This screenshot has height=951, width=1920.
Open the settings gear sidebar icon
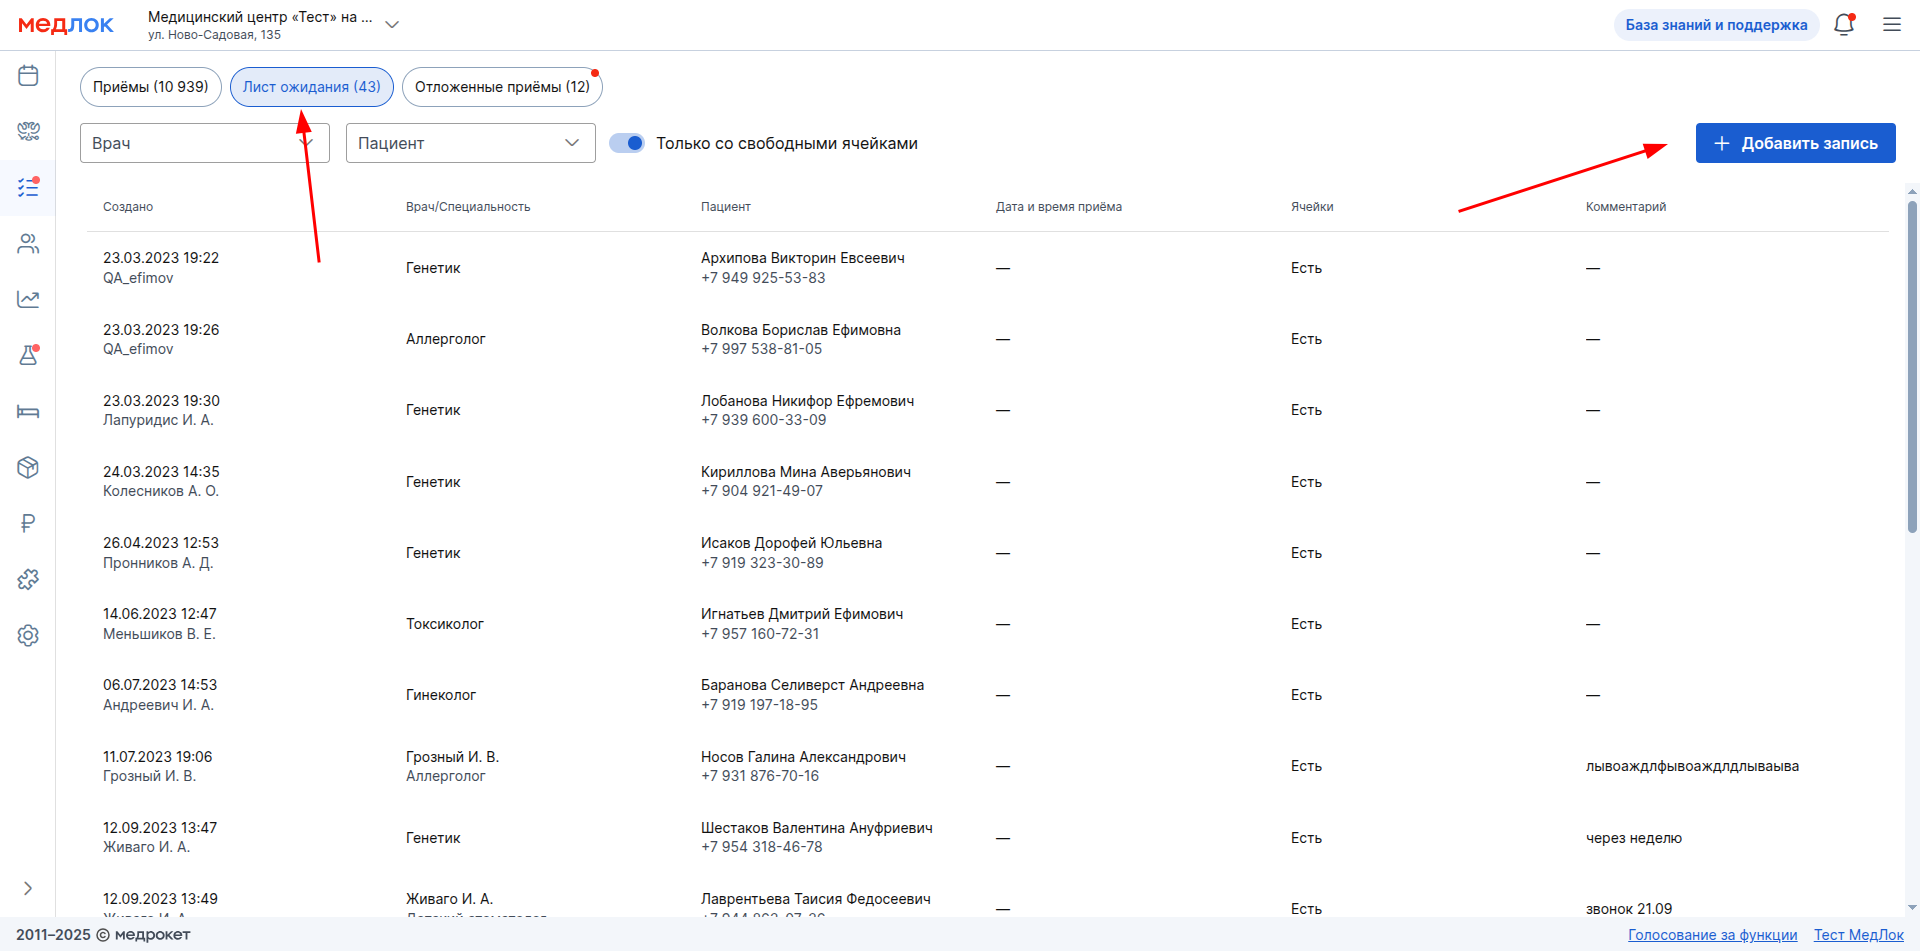[x=28, y=635]
